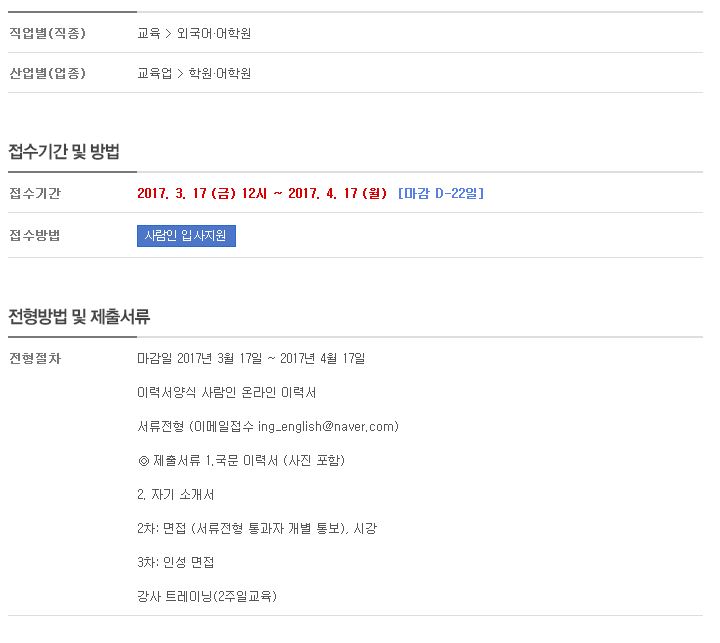This screenshot has width=720, height=643.
Task: Click the 마감 D-22일 deadline text
Action: pyautogui.click(x=441, y=193)
